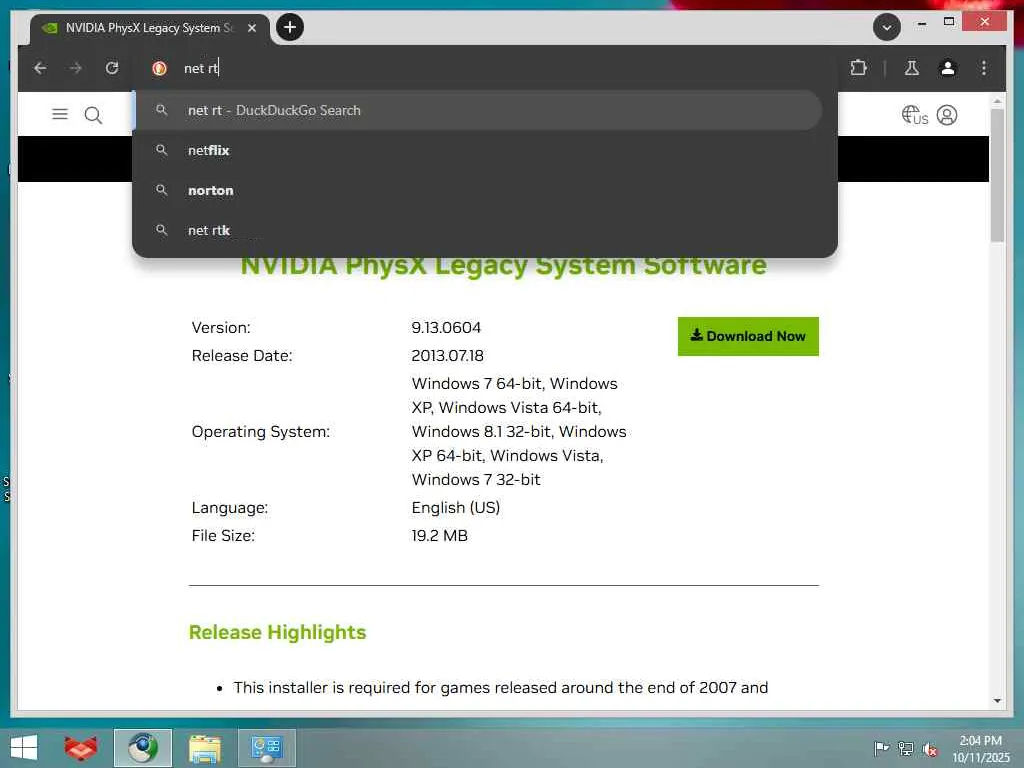Choose 'net rt - DuckDuckGo Search' suggestion
This screenshot has height=768, width=1024.
pos(478,110)
